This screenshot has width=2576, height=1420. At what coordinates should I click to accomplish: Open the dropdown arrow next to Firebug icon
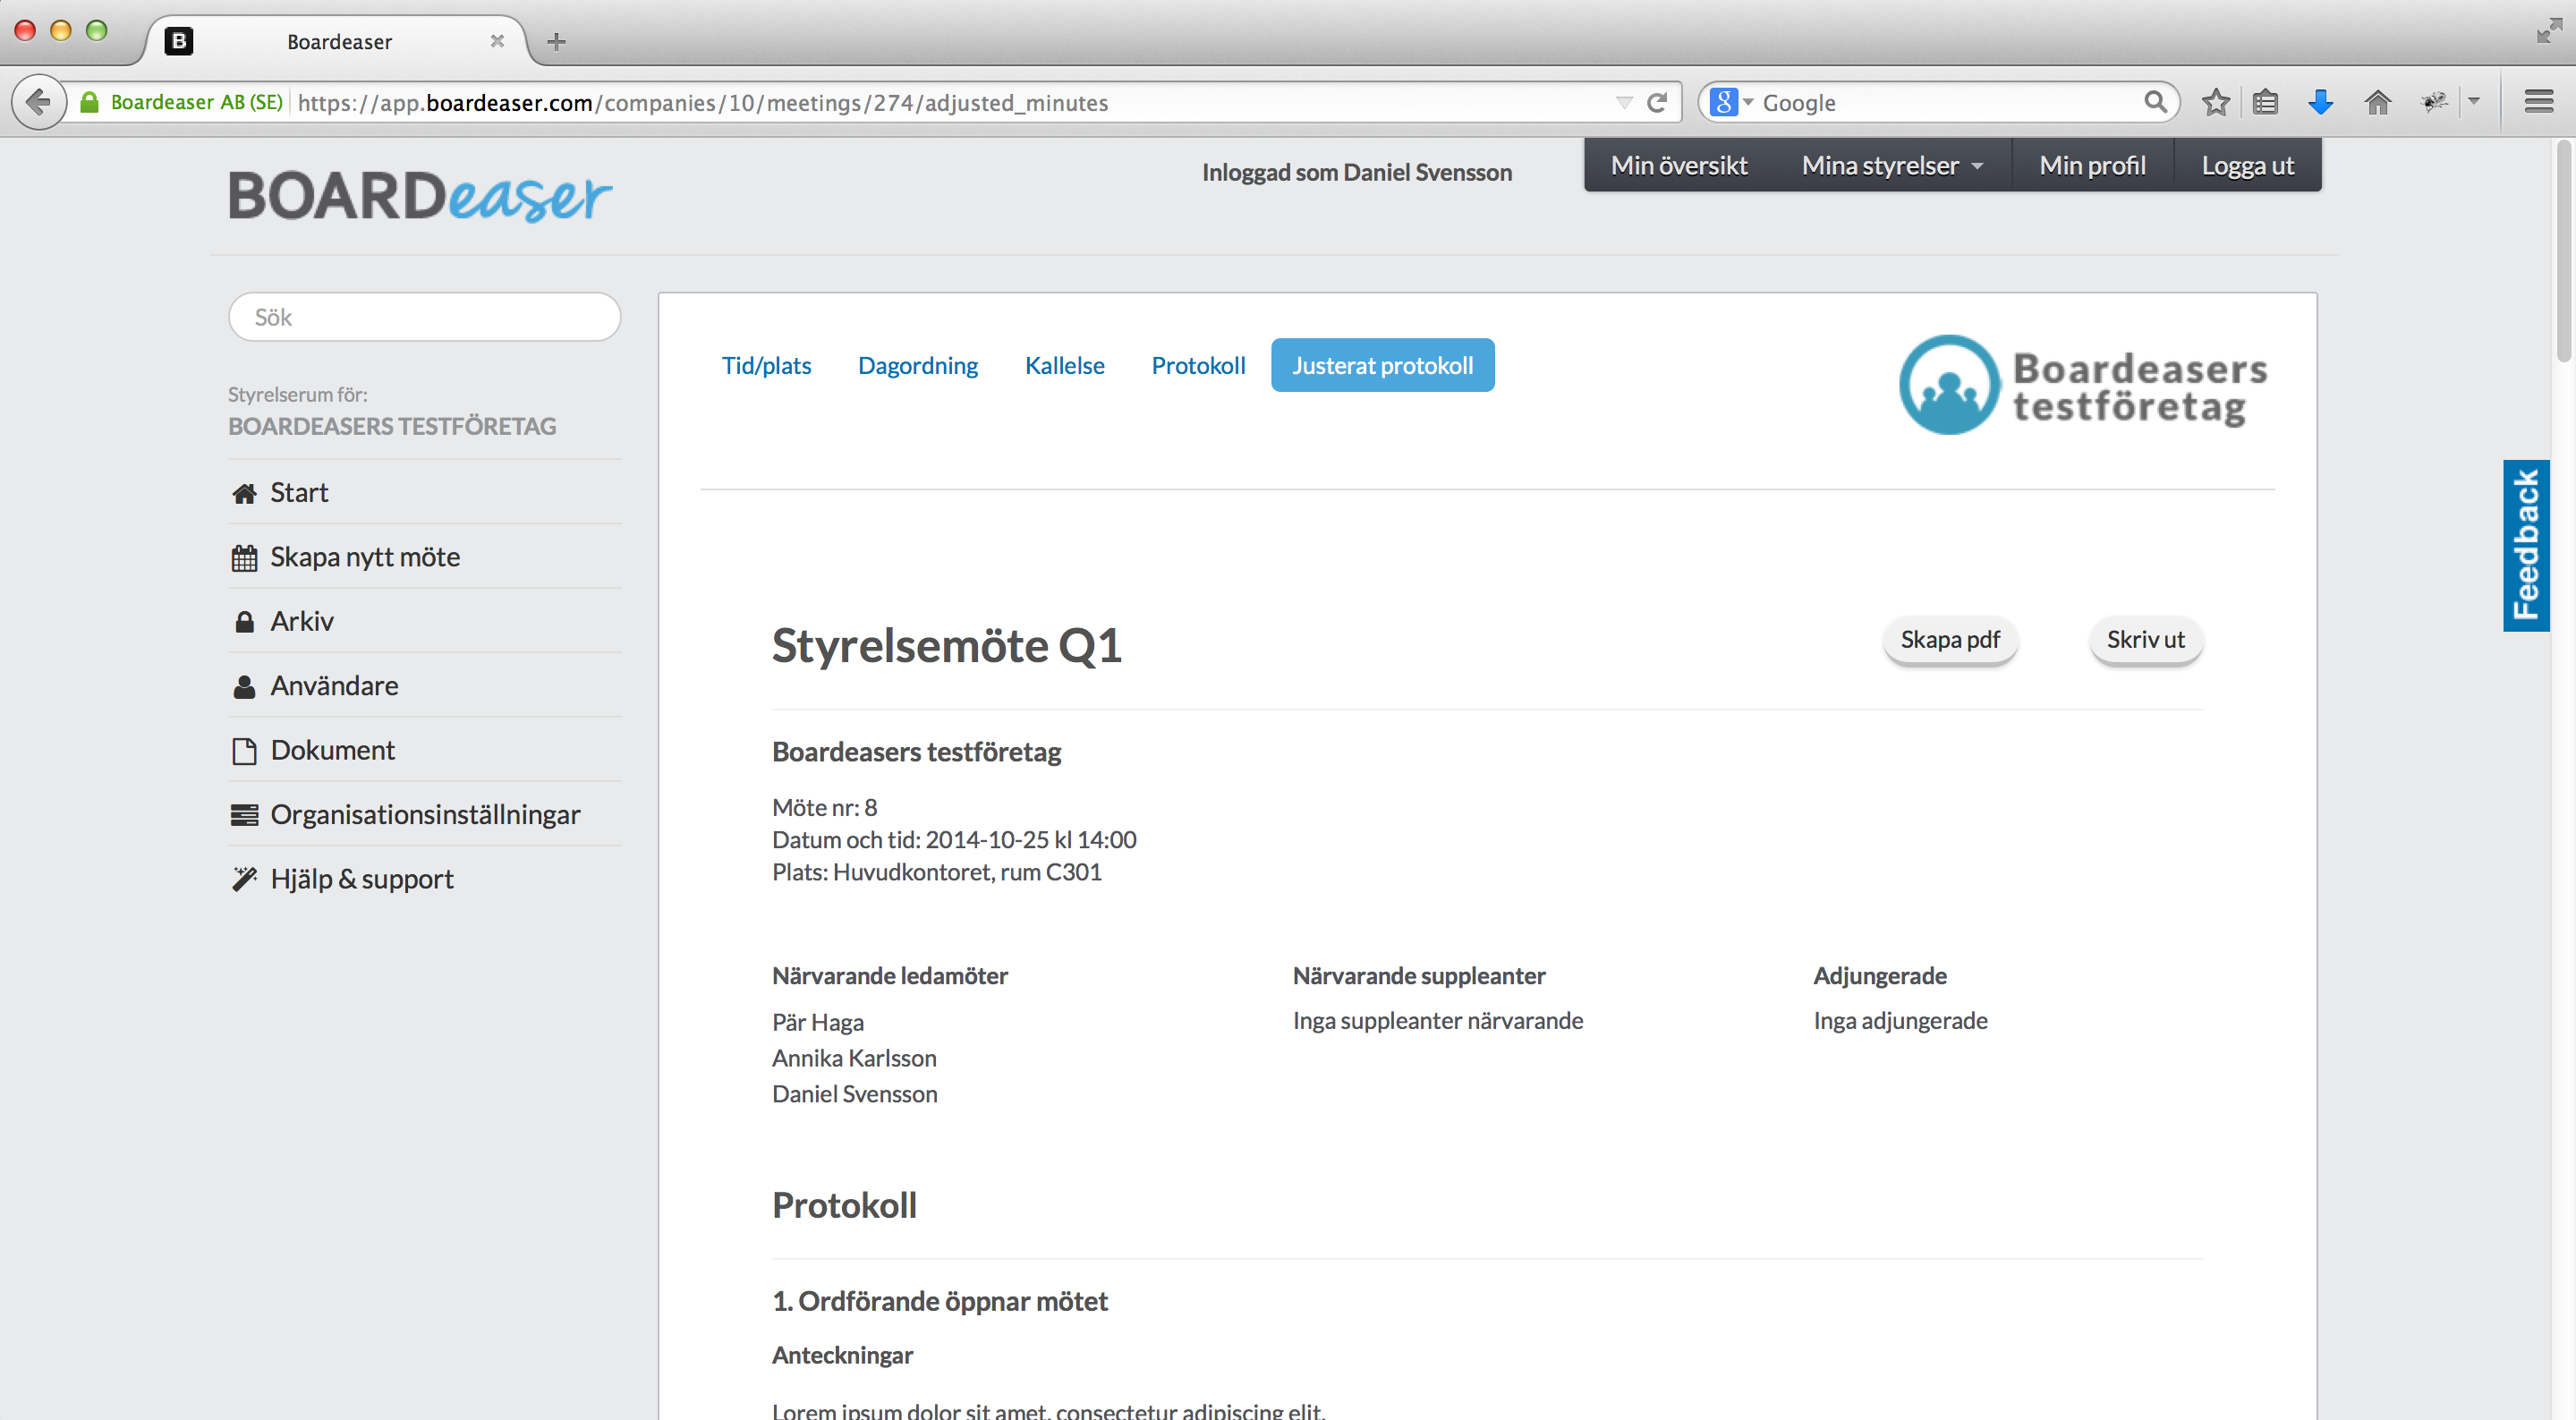(2473, 102)
